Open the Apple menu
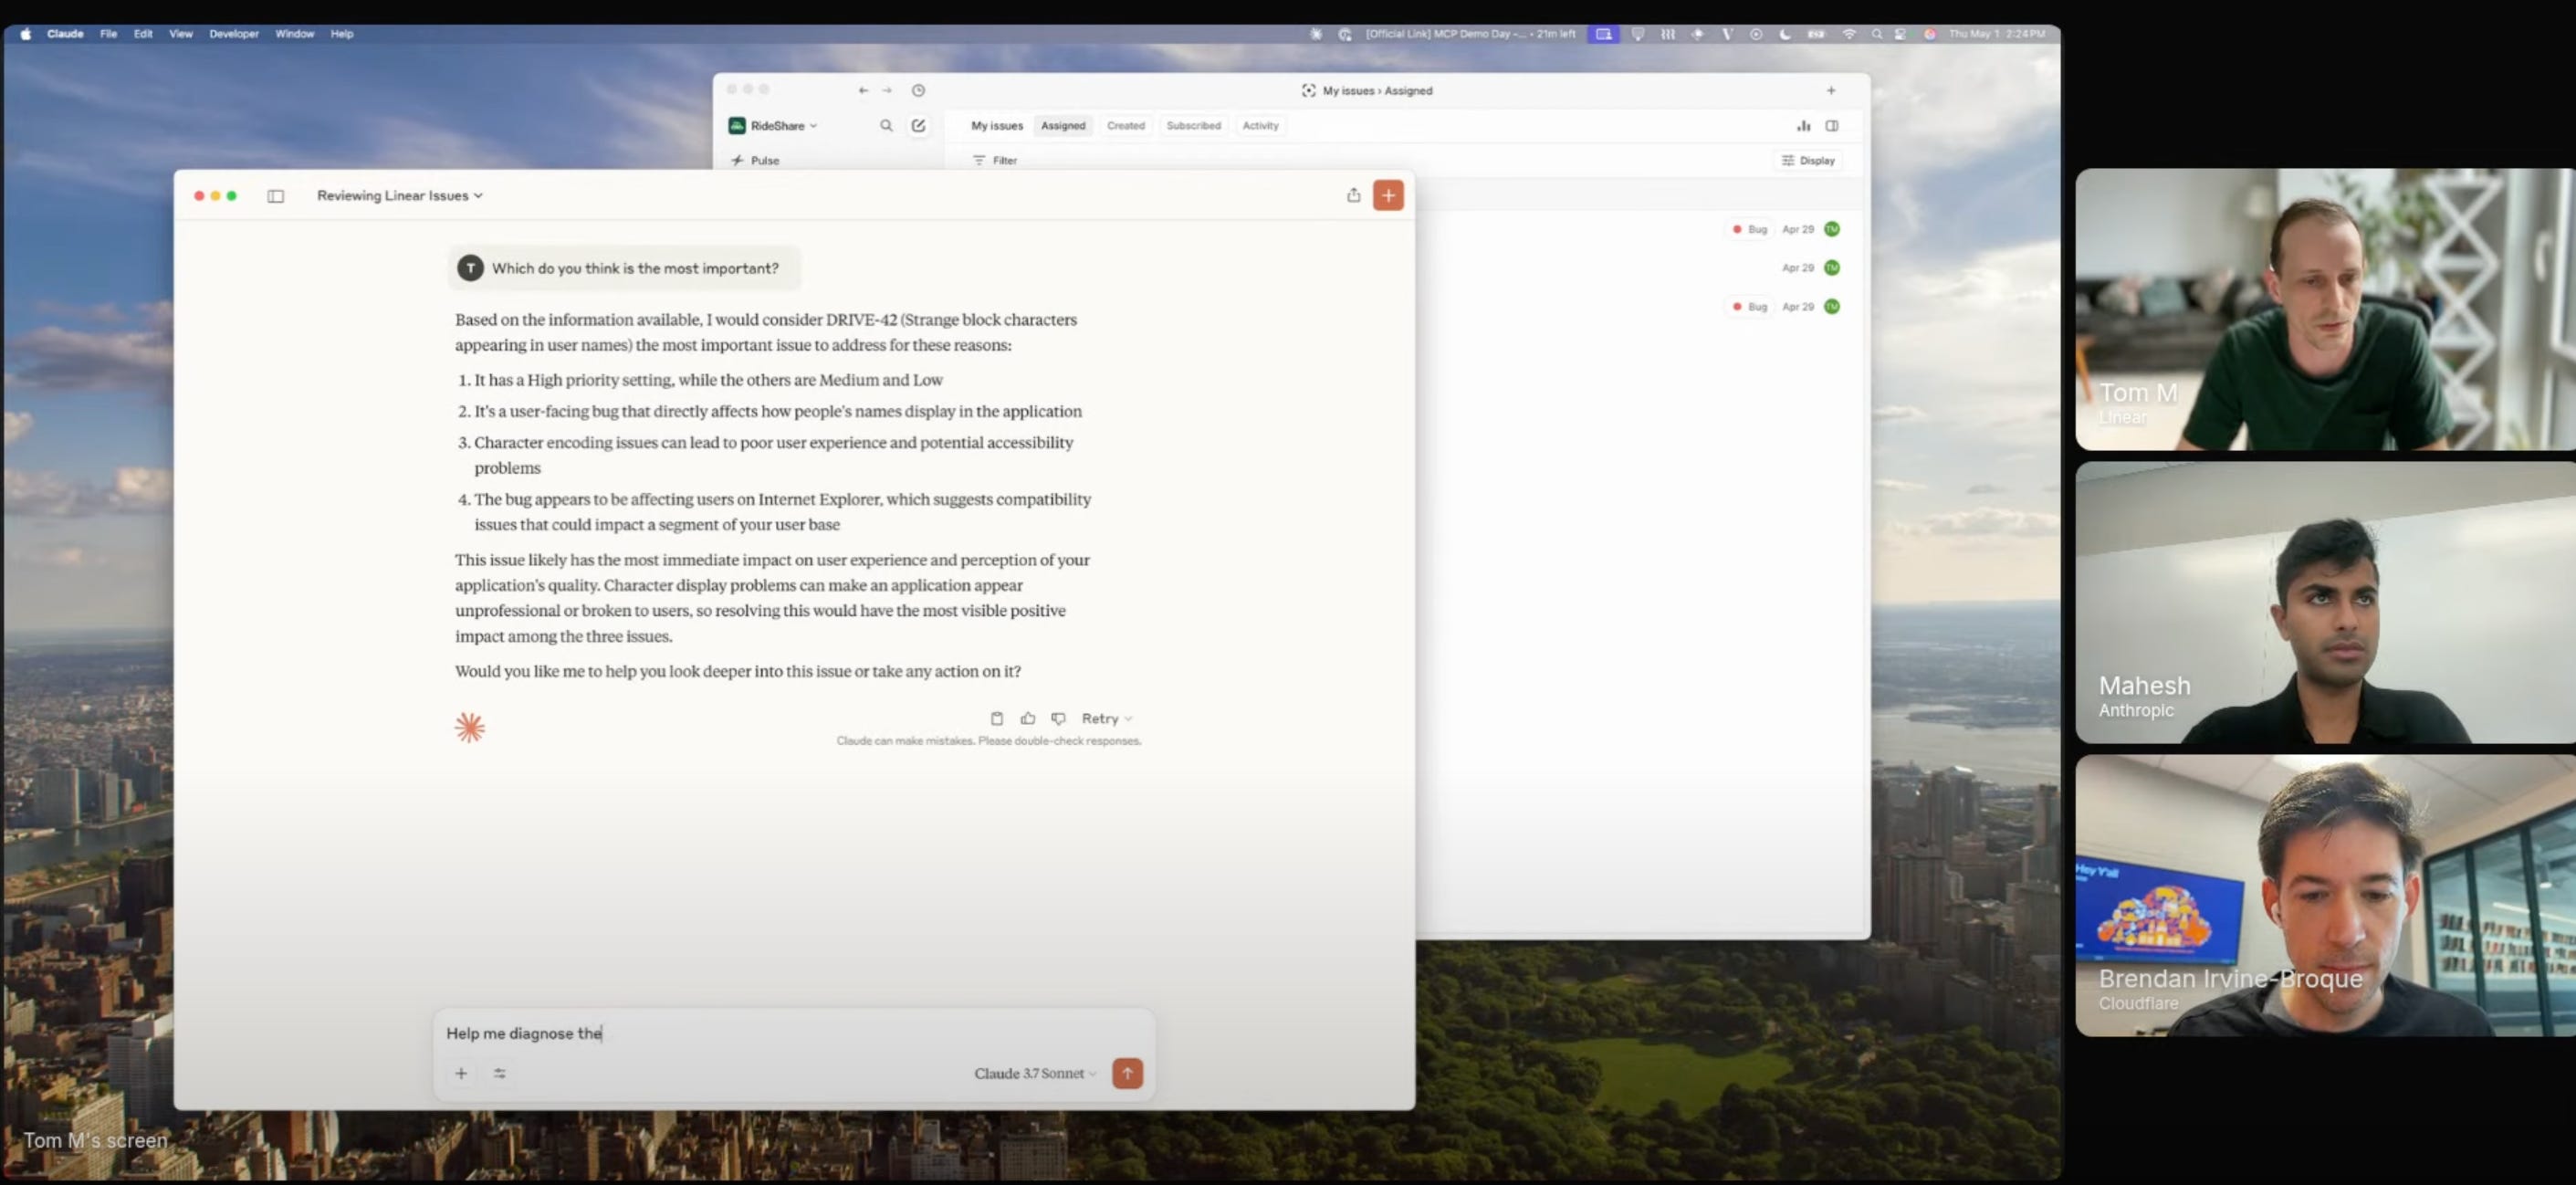The image size is (2576, 1185). click(26, 34)
